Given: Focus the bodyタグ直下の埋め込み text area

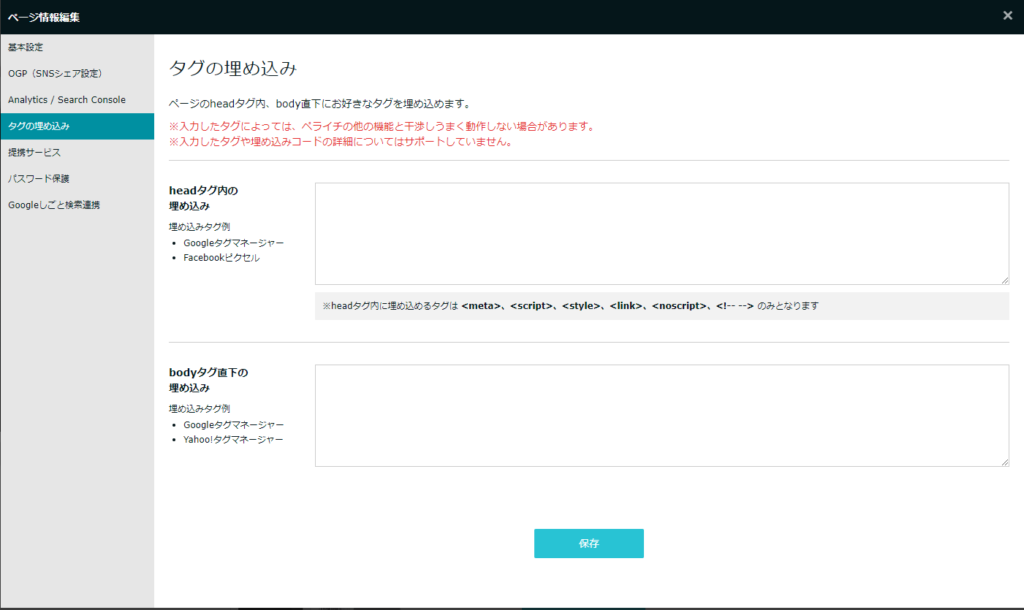Looking at the screenshot, I should click(x=661, y=415).
